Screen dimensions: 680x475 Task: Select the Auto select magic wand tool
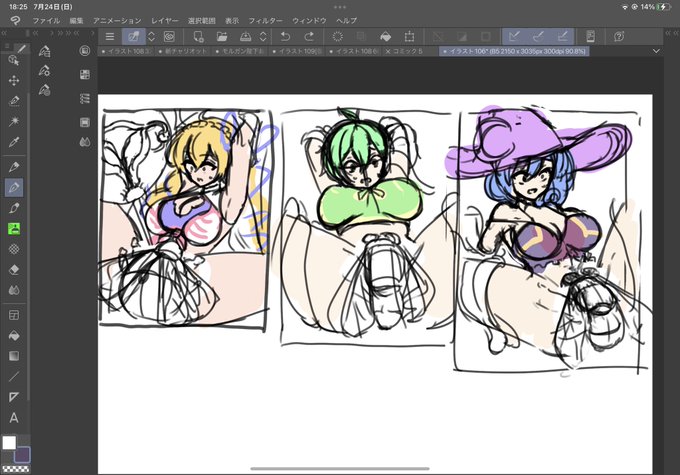tap(14, 121)
